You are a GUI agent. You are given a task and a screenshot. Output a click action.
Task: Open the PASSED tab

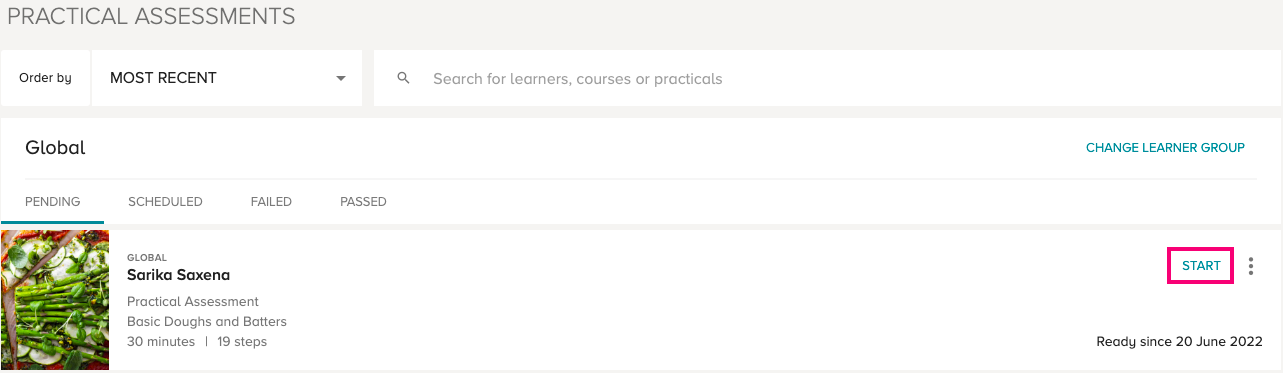(x=363, y=201)
